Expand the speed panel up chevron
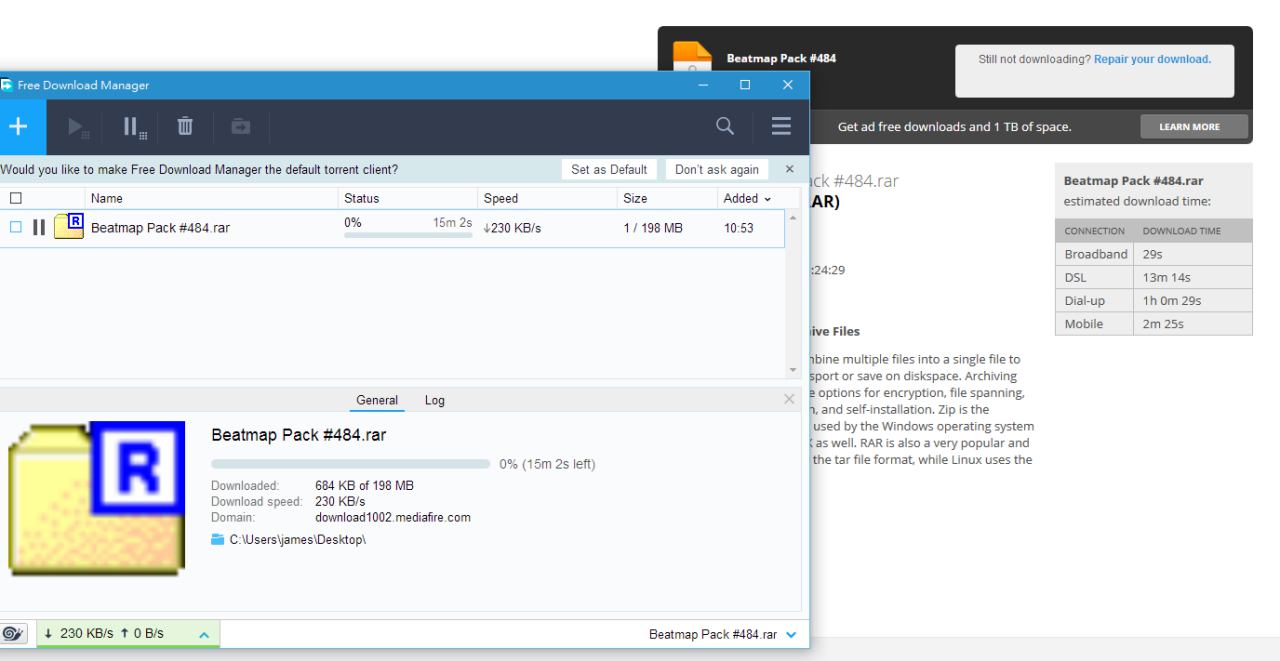The width and height of the screenshot is (1280, 661). pyautogui.click(x=203, y=635)
